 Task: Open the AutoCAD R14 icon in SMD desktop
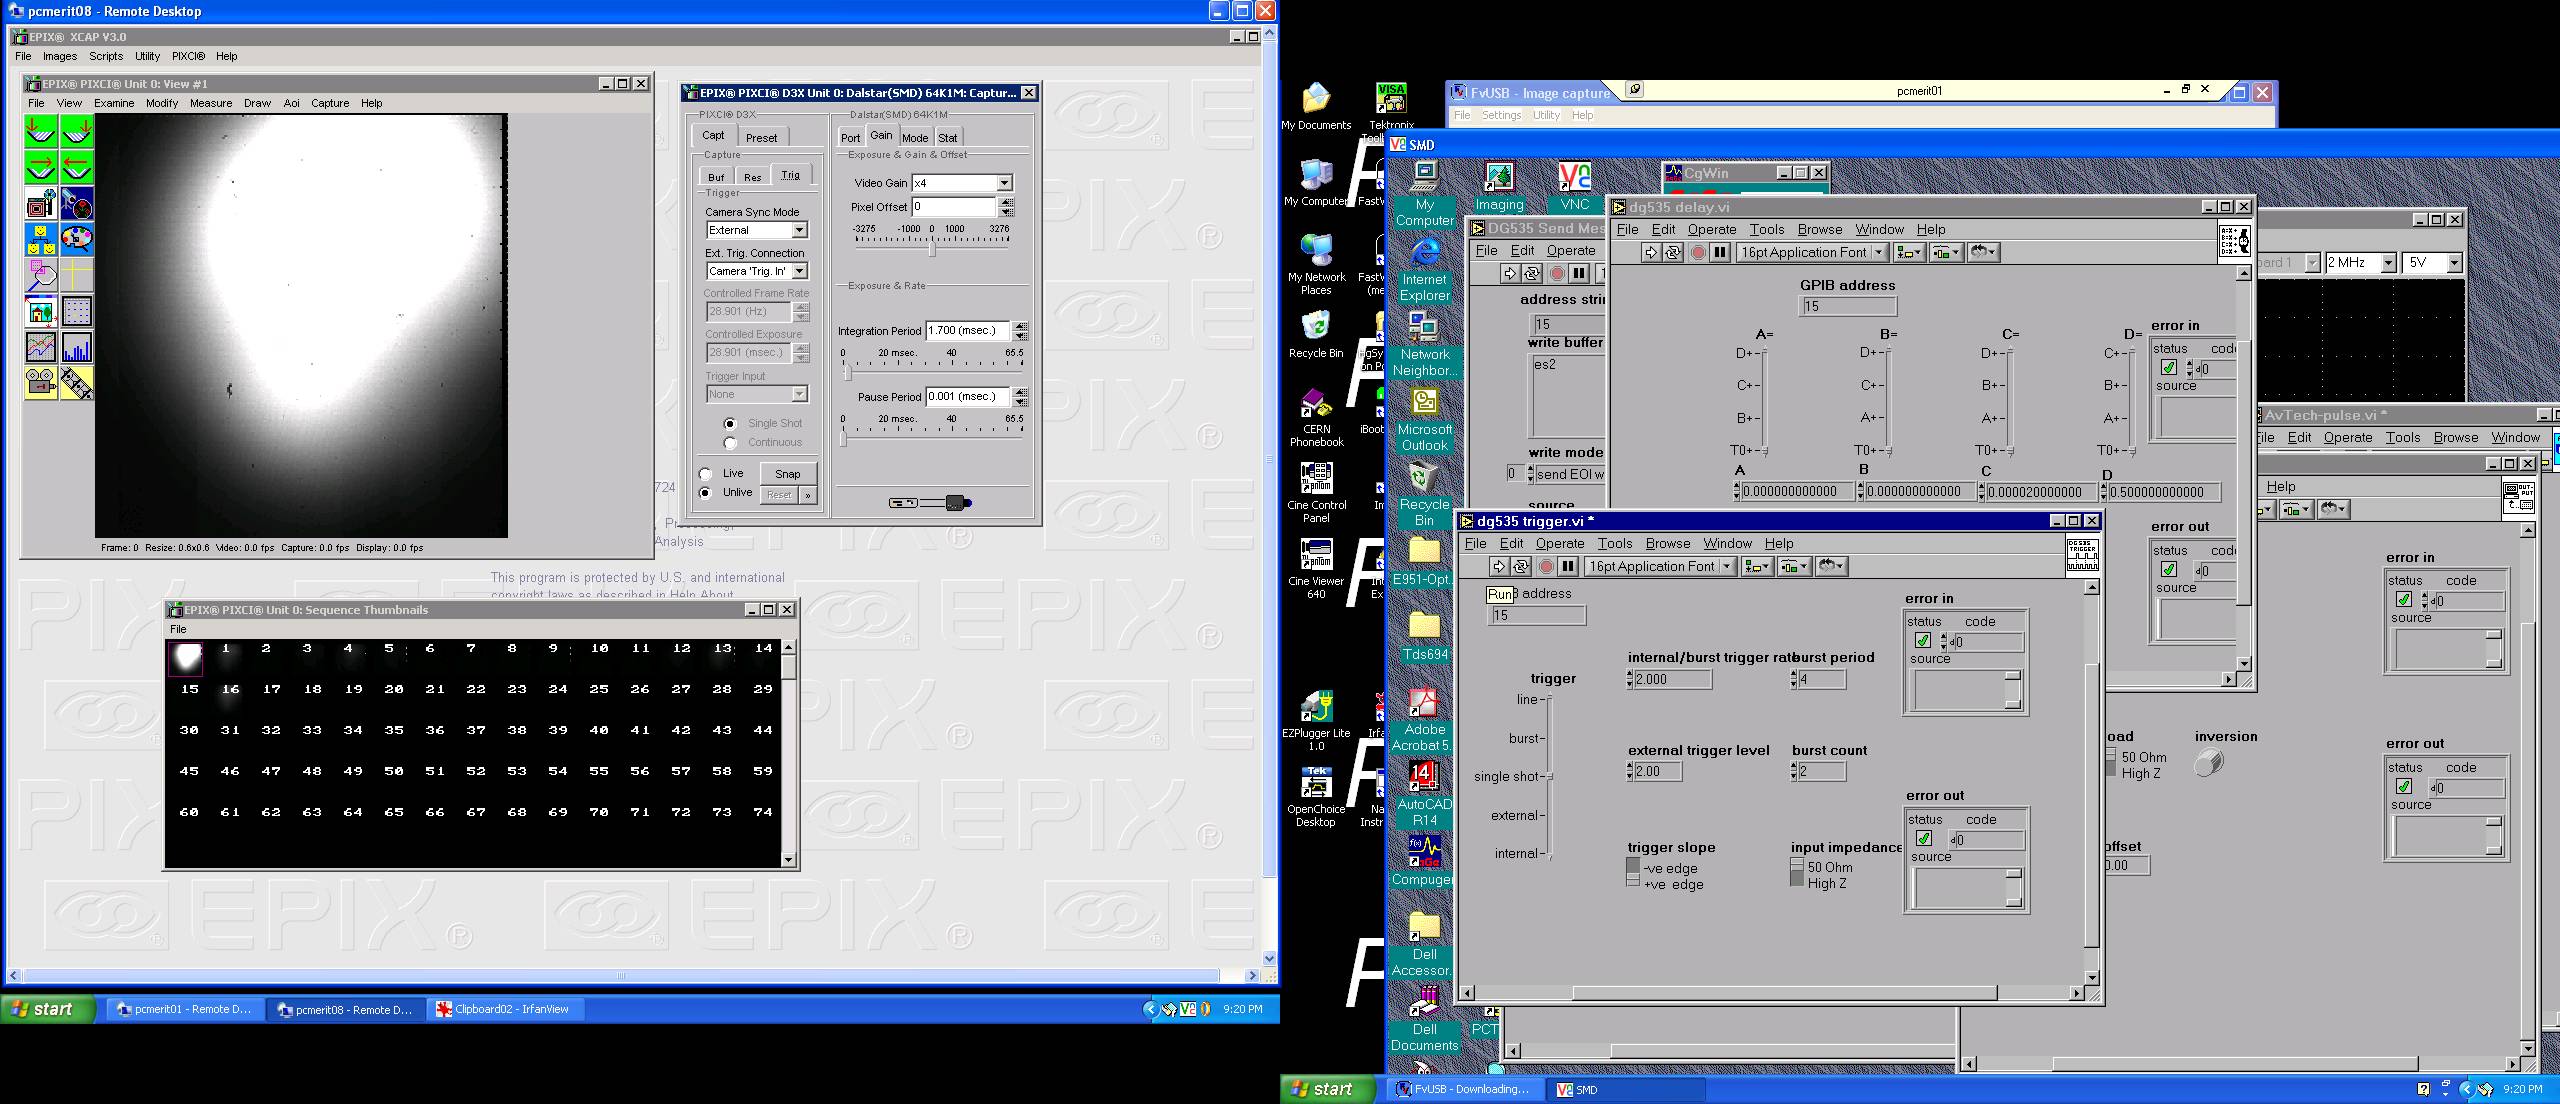point(1424,794)
